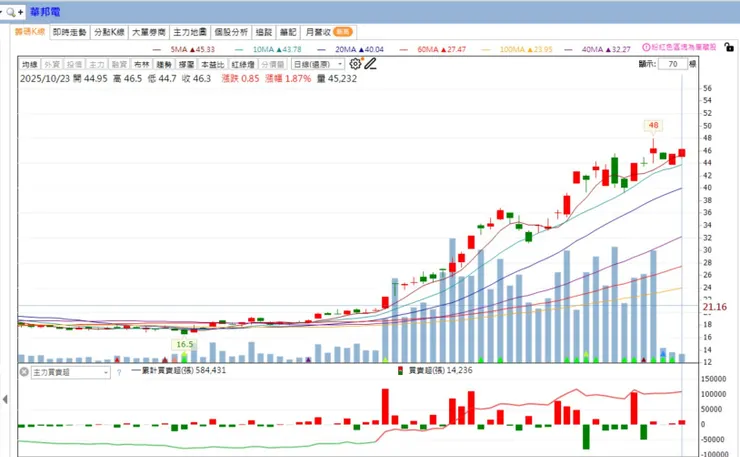Click the pink info circle icon

(646, 47)
